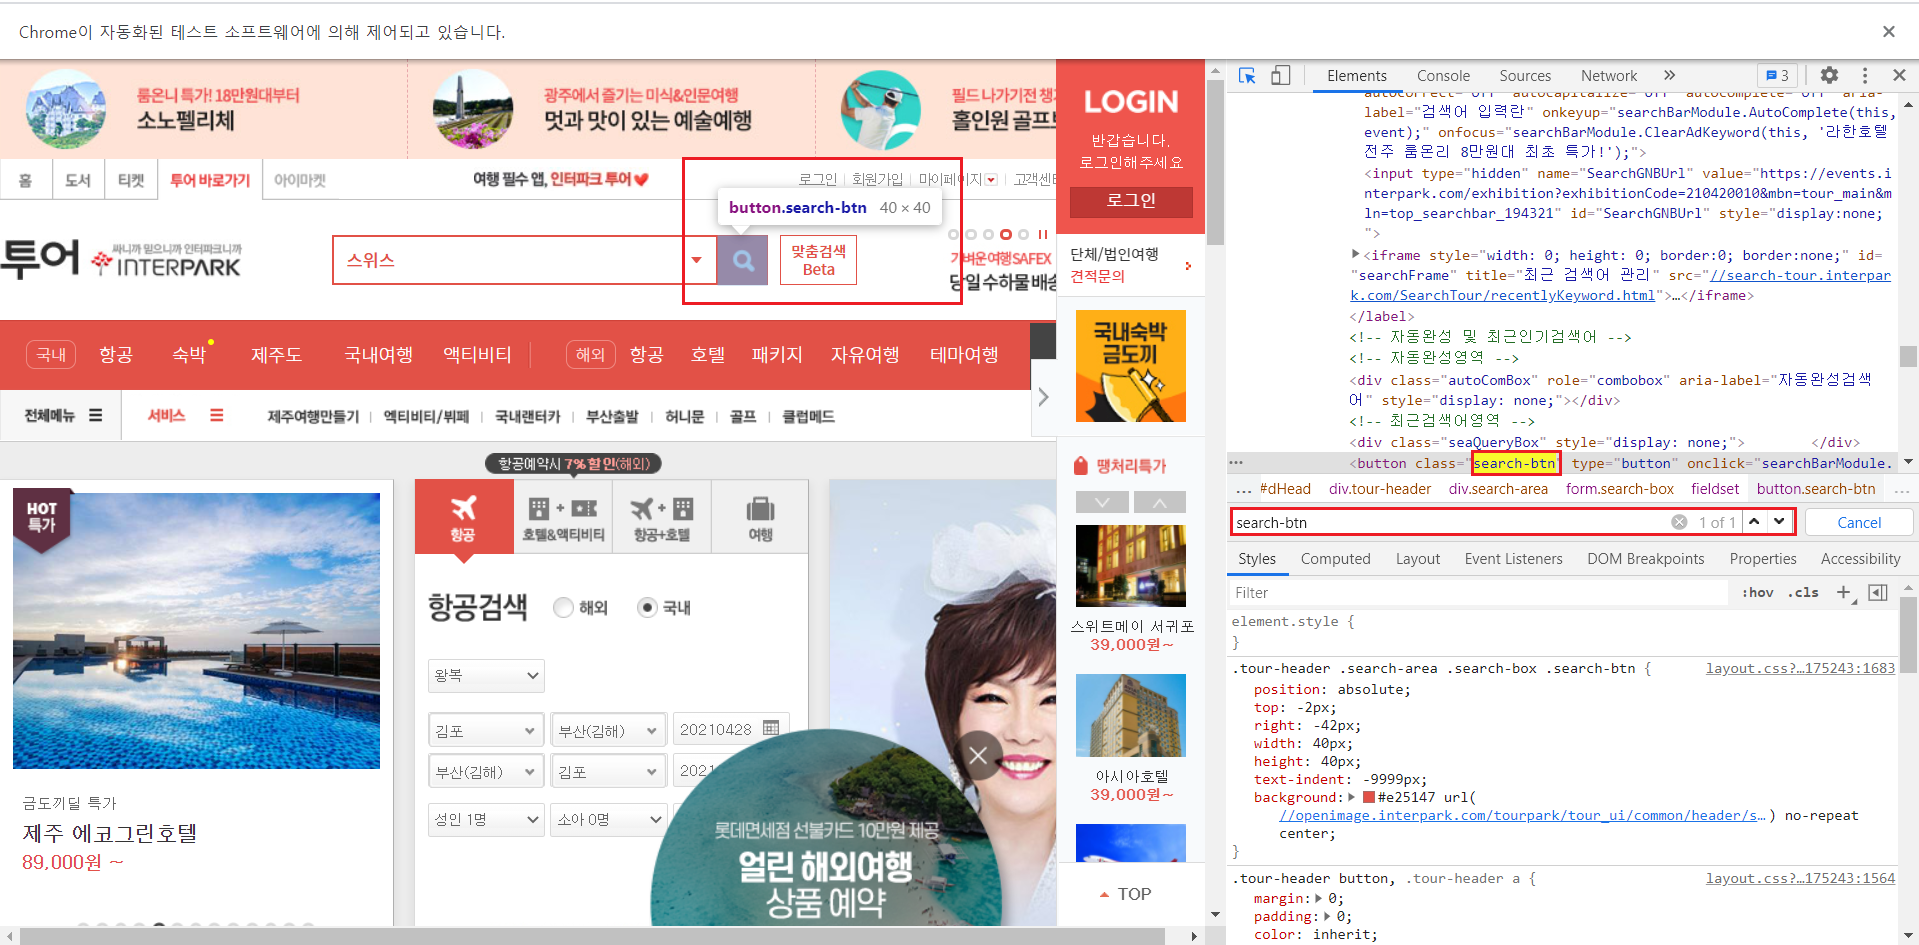Open the first 김포 departure dropdown
The image size is (1919, 945).
tap(486, 730)
